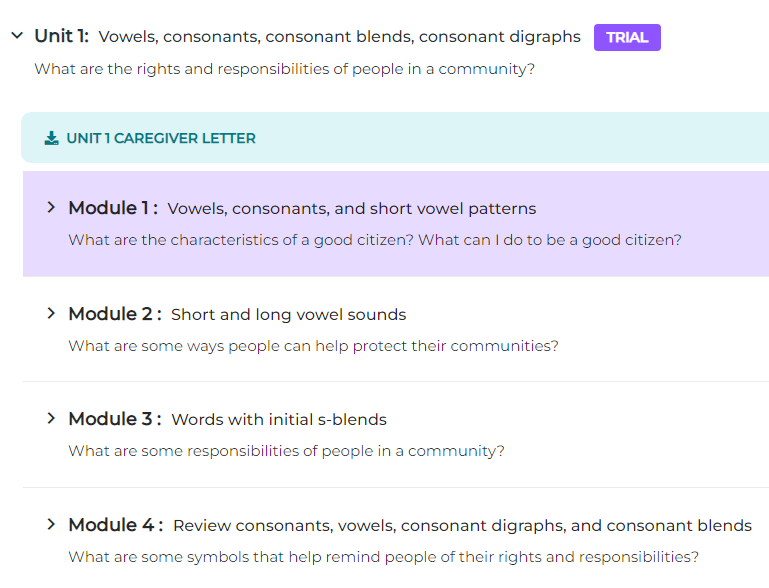Select the Module 1 heading label
Viewport: 769px width, 588px height.
pyautogui.click(x=114, y=208)
